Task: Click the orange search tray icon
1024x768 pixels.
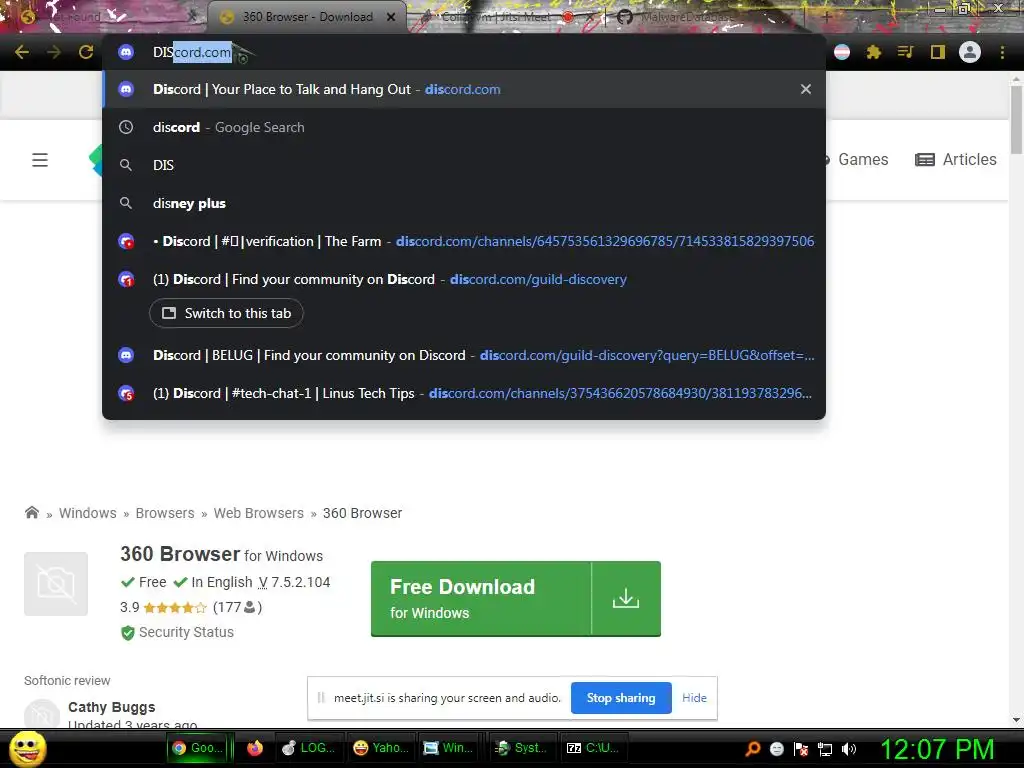Action: (x=753, y=749)
